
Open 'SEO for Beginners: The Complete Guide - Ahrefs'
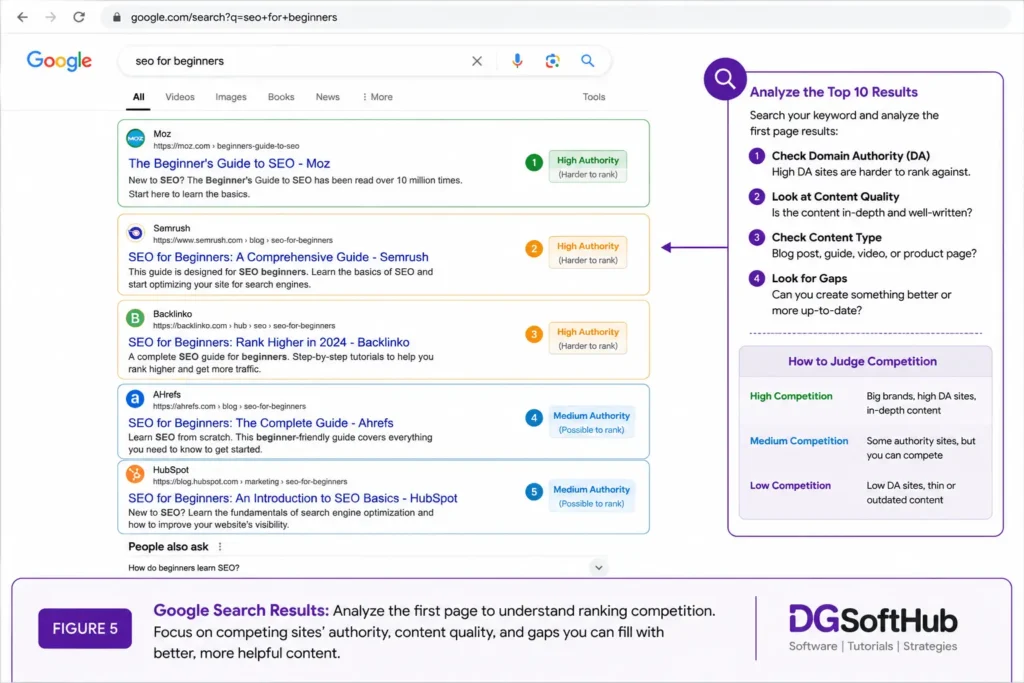261,422
